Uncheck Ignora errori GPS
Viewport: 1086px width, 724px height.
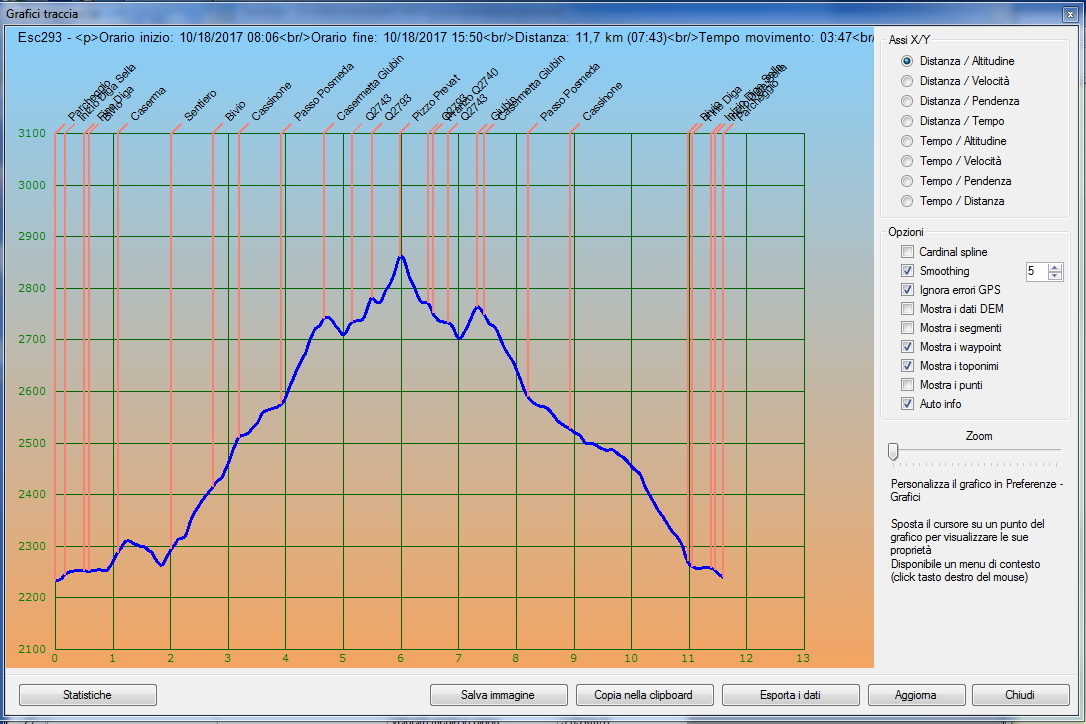tap(907, 290)
